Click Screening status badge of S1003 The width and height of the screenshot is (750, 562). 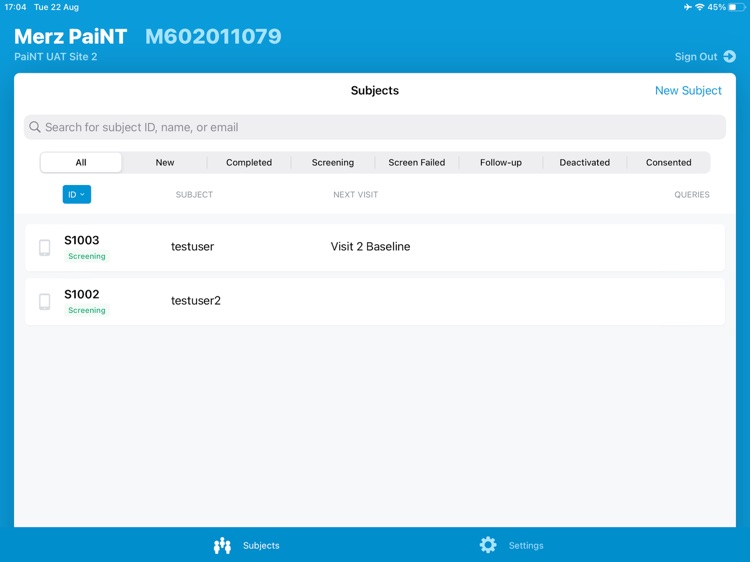point(87,256)
